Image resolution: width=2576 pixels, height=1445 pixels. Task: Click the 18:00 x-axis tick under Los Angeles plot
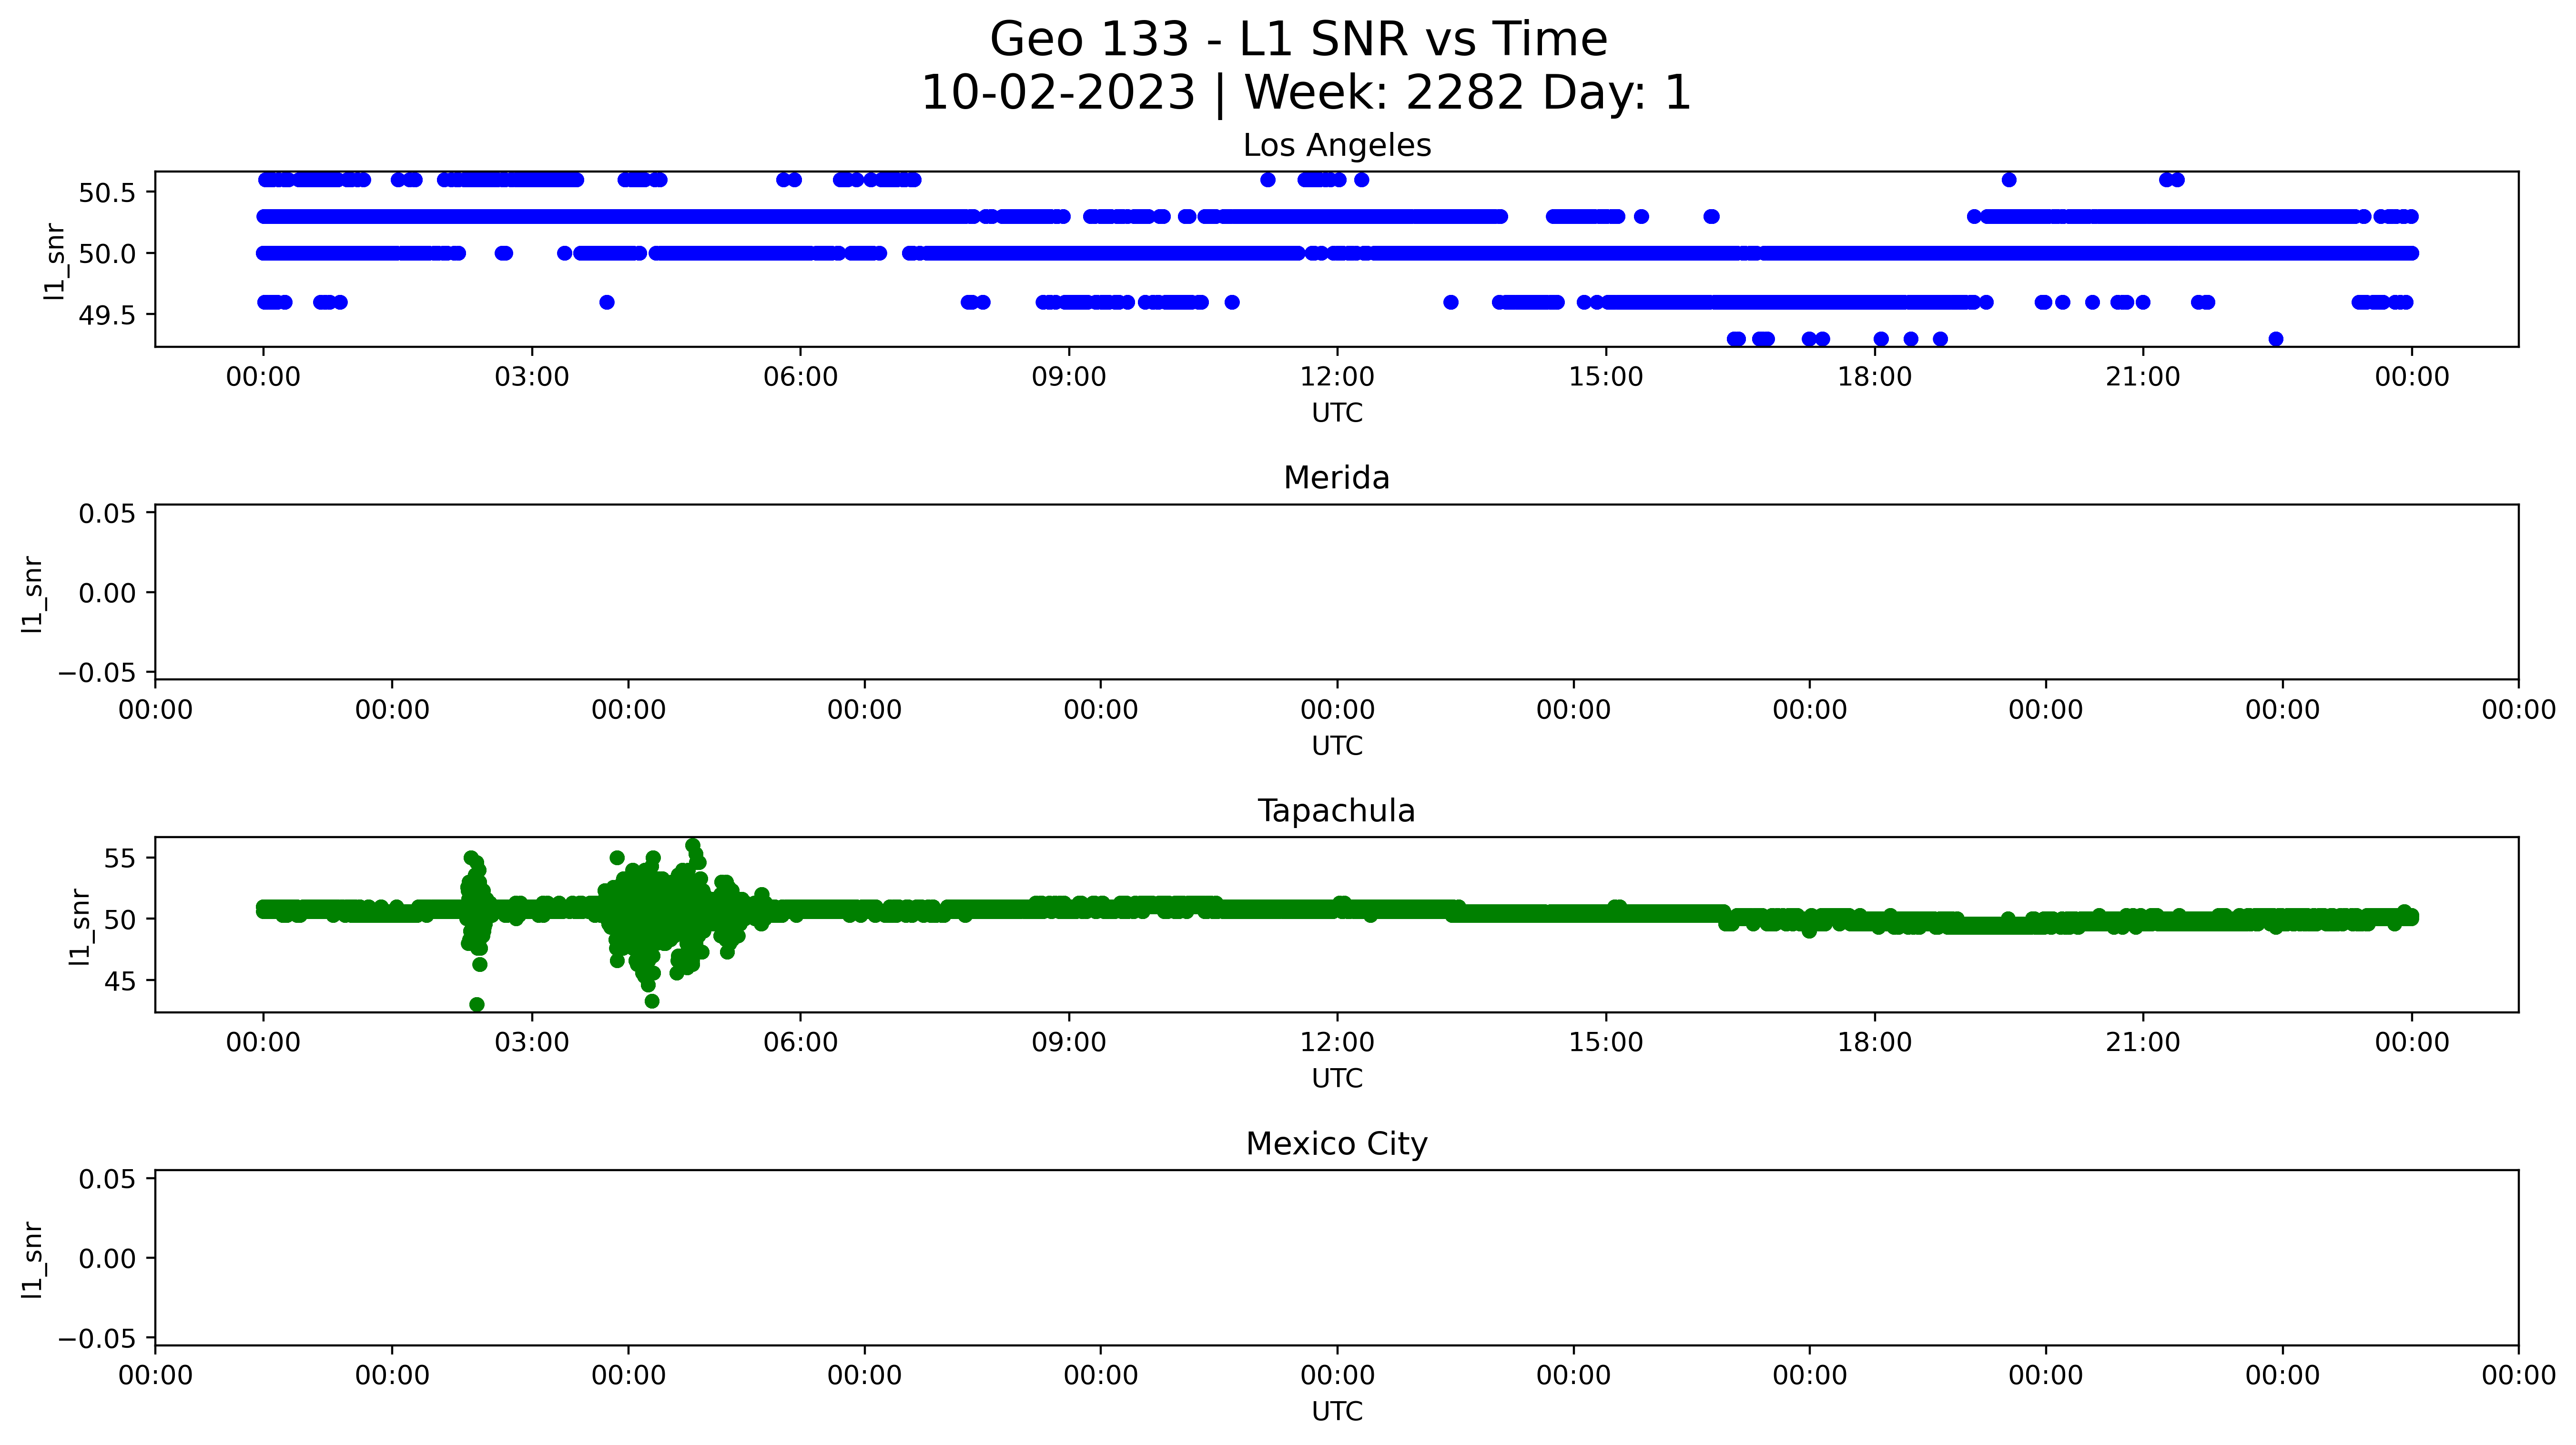click(x=1874, y=377)
